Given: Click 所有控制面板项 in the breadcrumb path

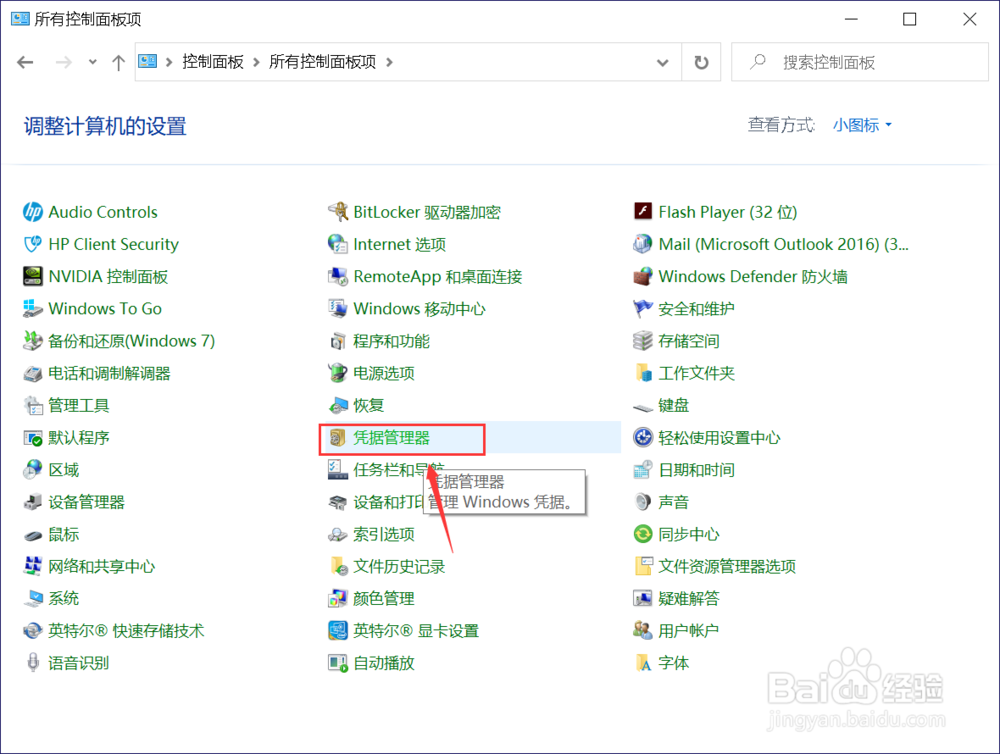Looking at the screenshot, I should coord(323,62).
